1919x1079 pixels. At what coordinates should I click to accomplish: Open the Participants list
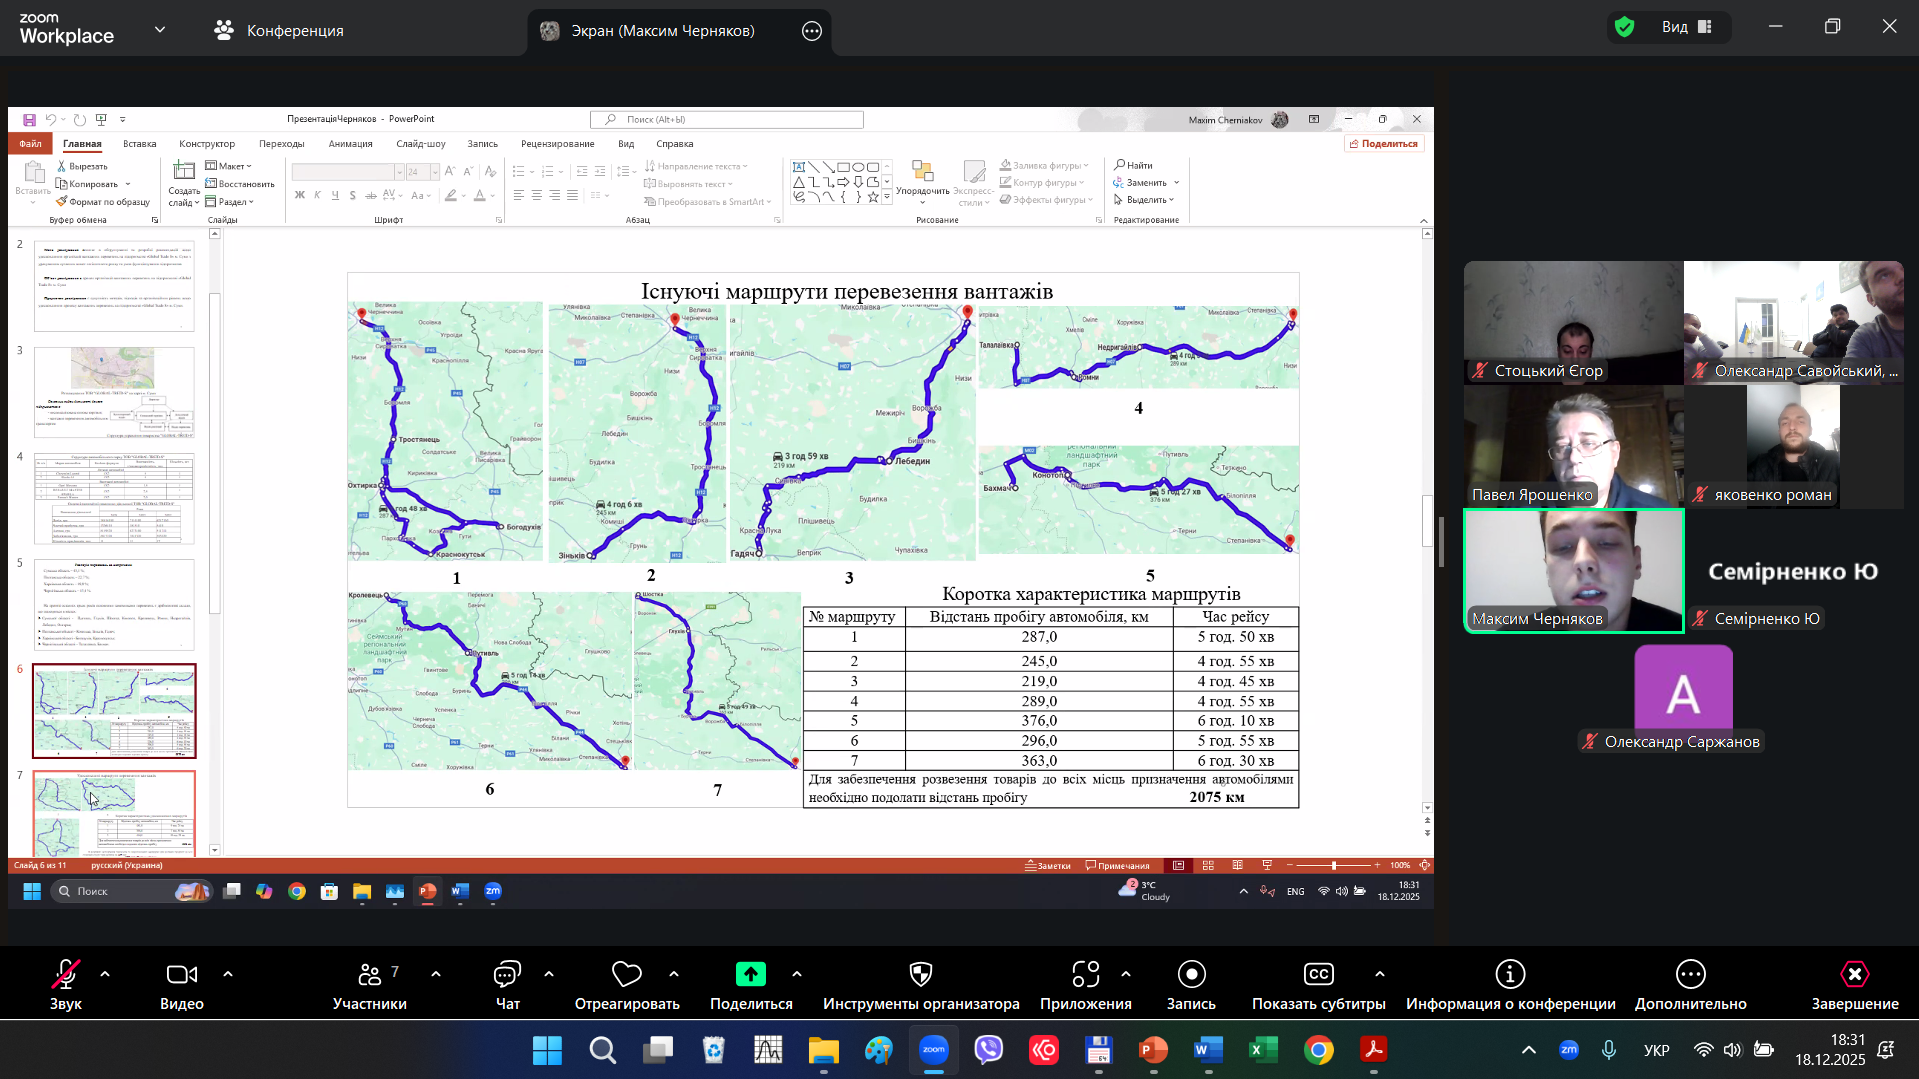coord(370,975)
